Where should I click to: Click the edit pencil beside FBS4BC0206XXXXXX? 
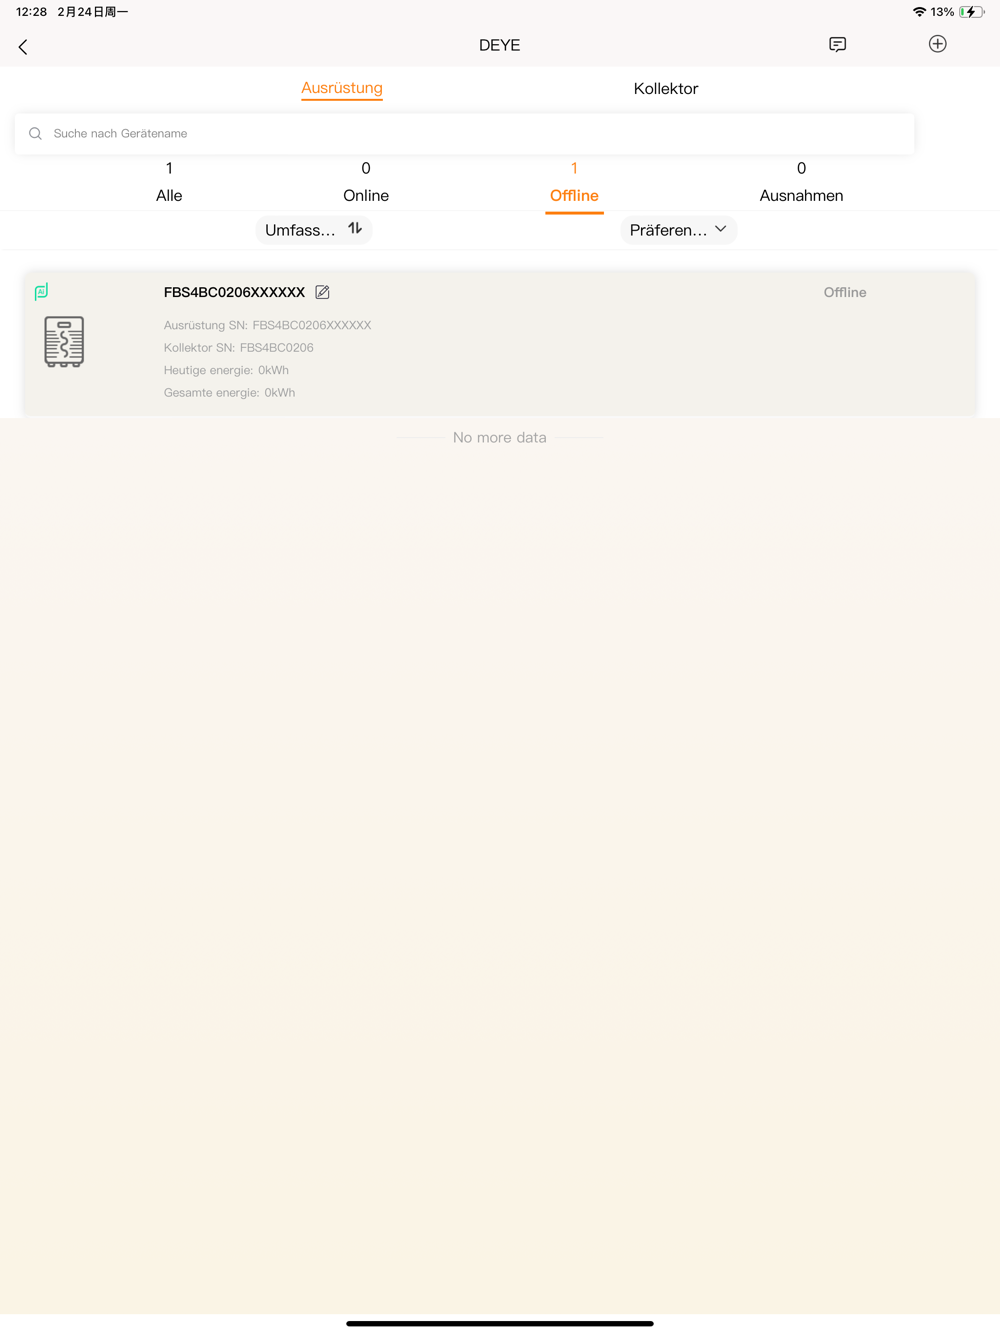322,292
